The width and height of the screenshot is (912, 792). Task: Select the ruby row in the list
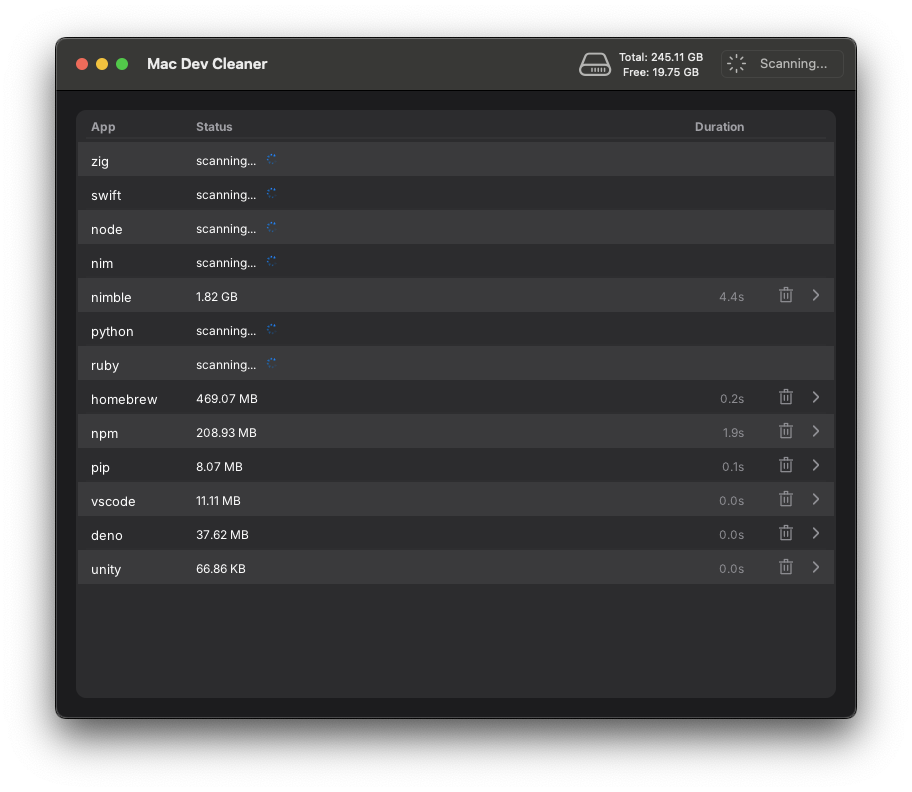(x=400, y=363)
